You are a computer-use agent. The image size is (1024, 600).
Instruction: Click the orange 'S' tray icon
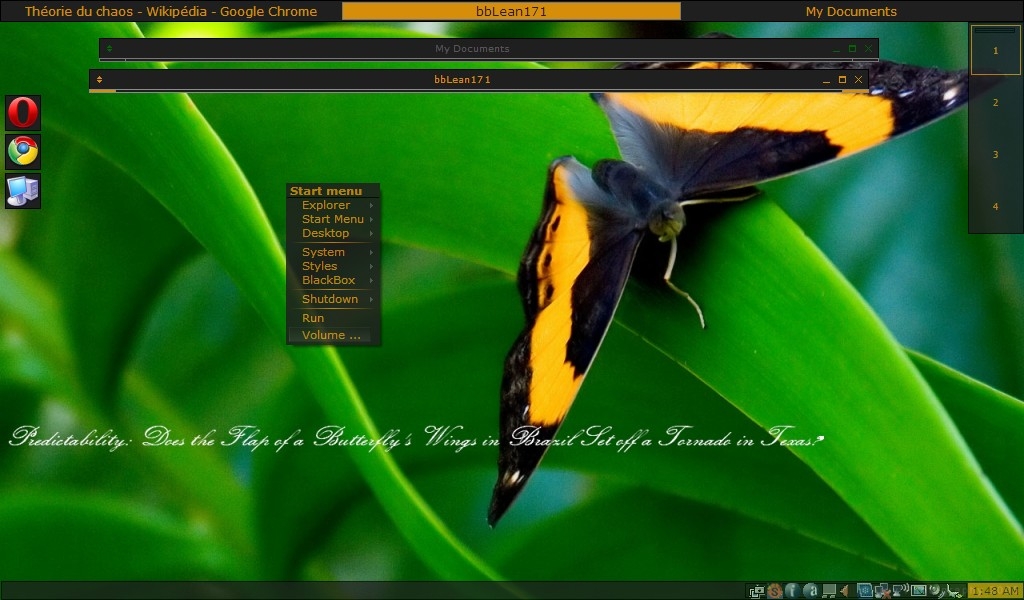(775, 591)
